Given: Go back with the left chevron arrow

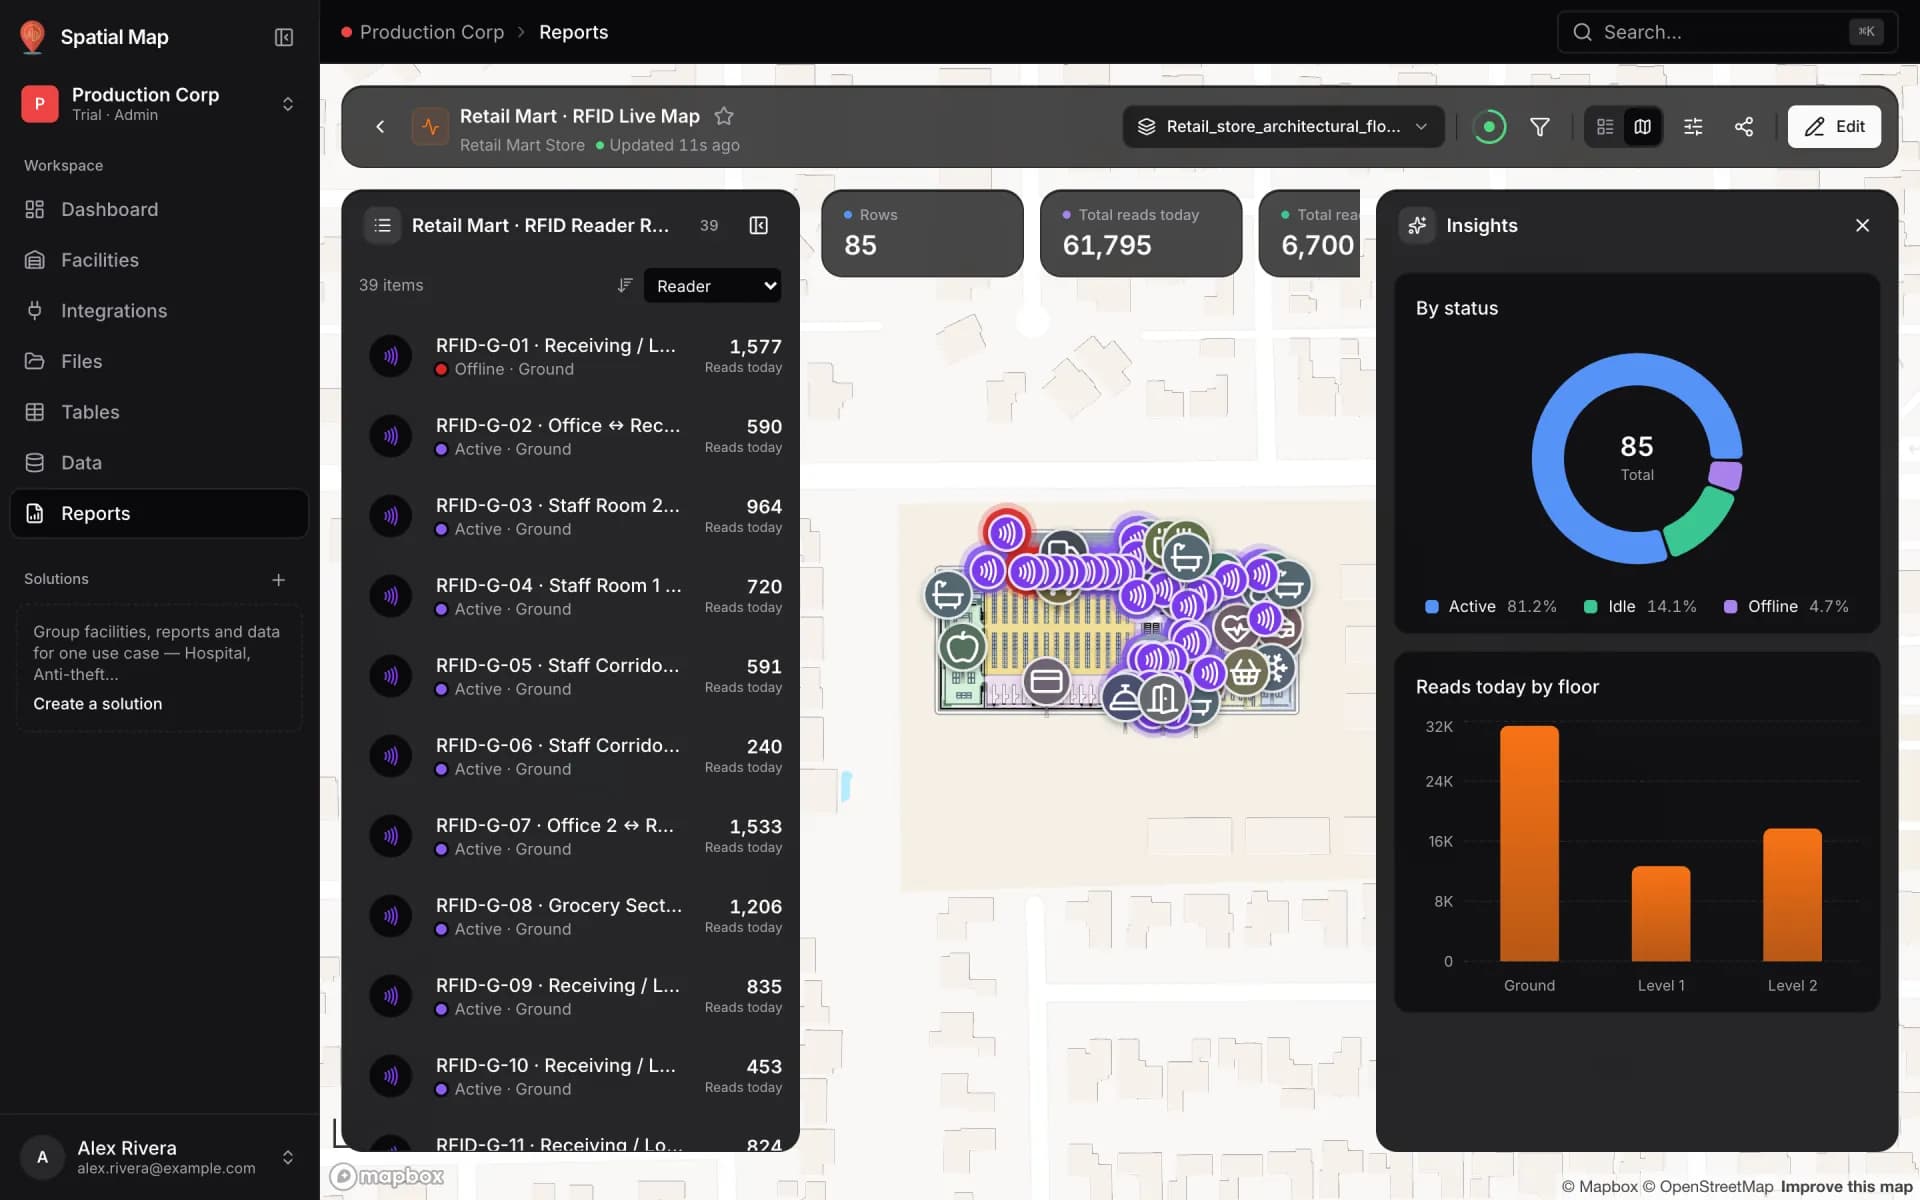Looking at the screenshot, I should [380, 127].
